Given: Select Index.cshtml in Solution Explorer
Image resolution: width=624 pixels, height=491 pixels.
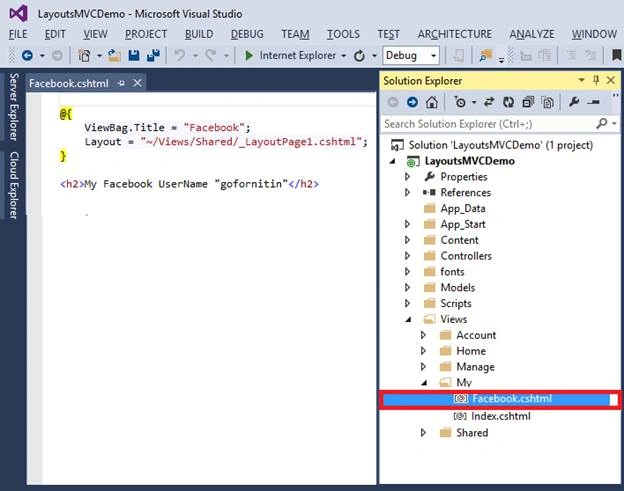Looking at the screenshot, I should (x=500, y=416).
